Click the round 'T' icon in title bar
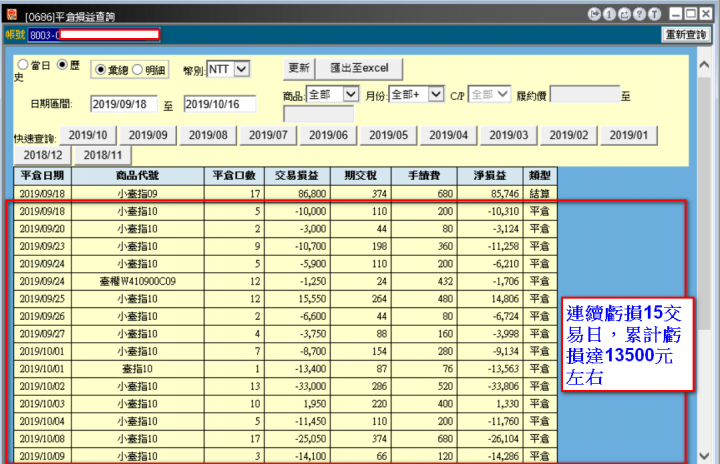This screenshot has width=720, height=464. (654, 15)
